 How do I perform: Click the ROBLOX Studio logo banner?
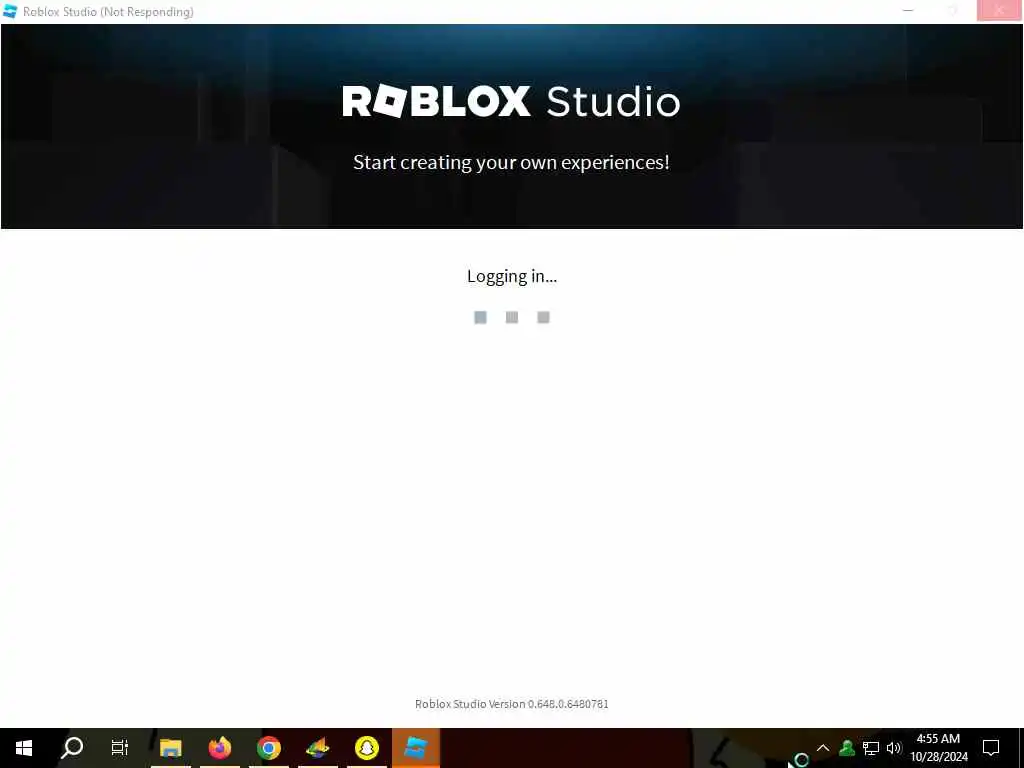(x=511, y=101)
